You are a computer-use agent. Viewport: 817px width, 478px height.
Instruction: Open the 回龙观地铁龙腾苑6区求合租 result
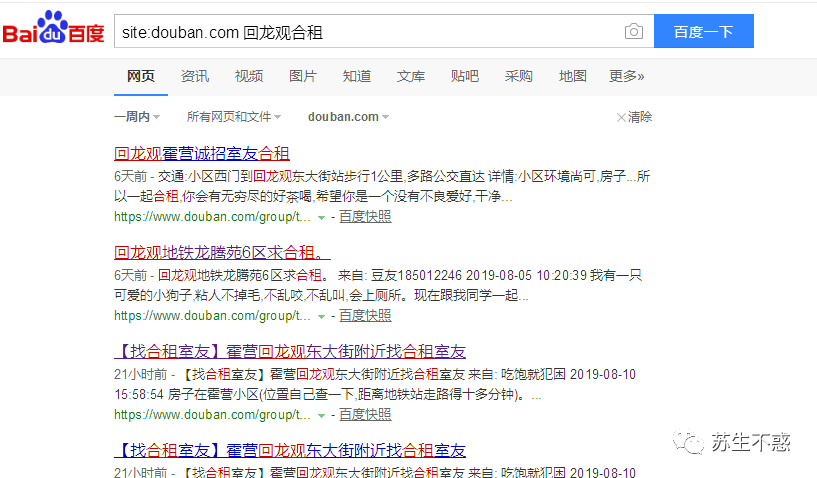click(x=222, y=253)
